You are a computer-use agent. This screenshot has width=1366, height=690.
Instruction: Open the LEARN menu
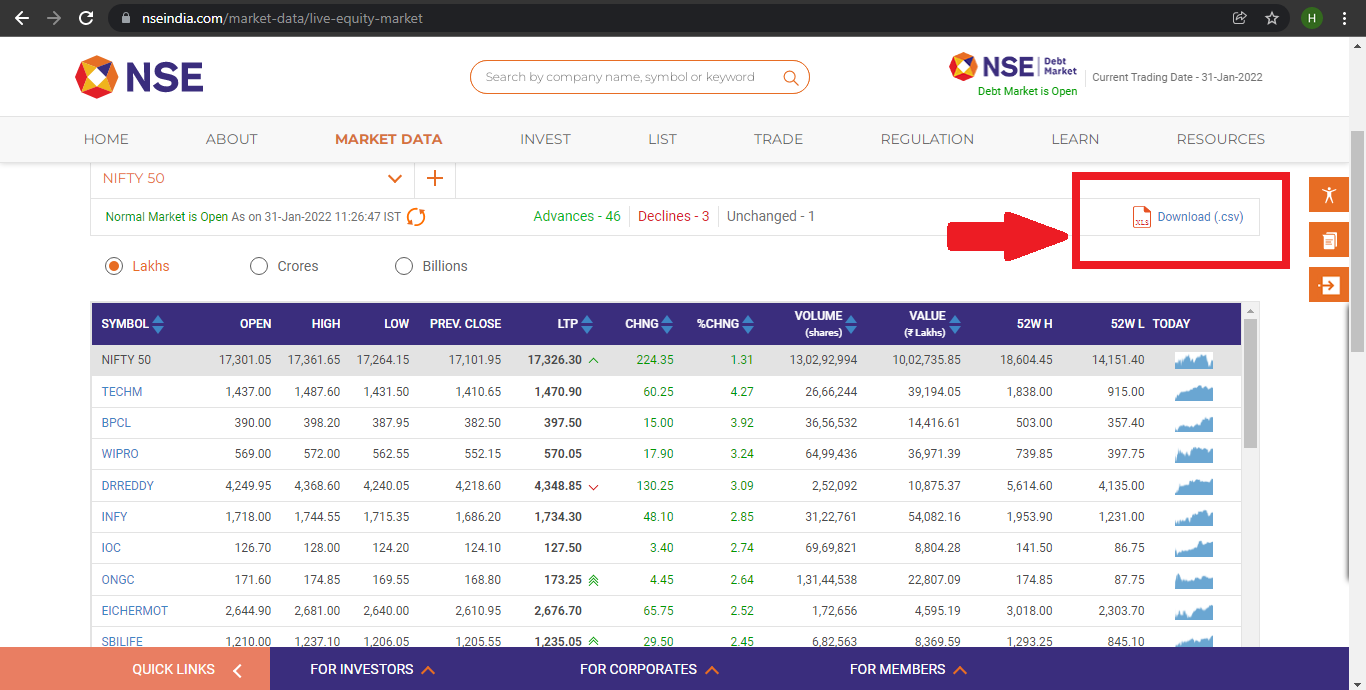pos(1075,139)
